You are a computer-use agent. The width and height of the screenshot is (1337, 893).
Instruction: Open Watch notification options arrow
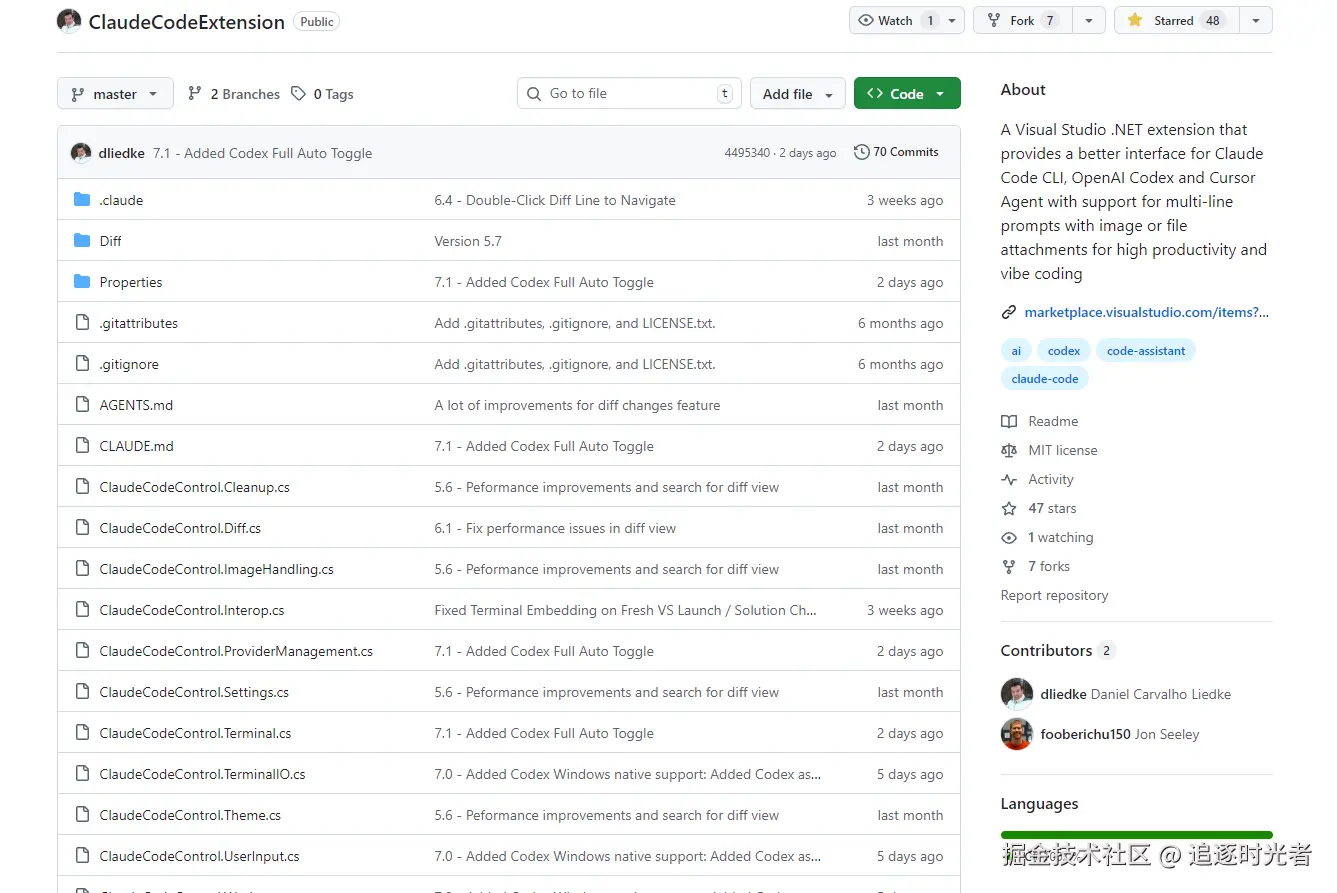click(x=953, y=20)
